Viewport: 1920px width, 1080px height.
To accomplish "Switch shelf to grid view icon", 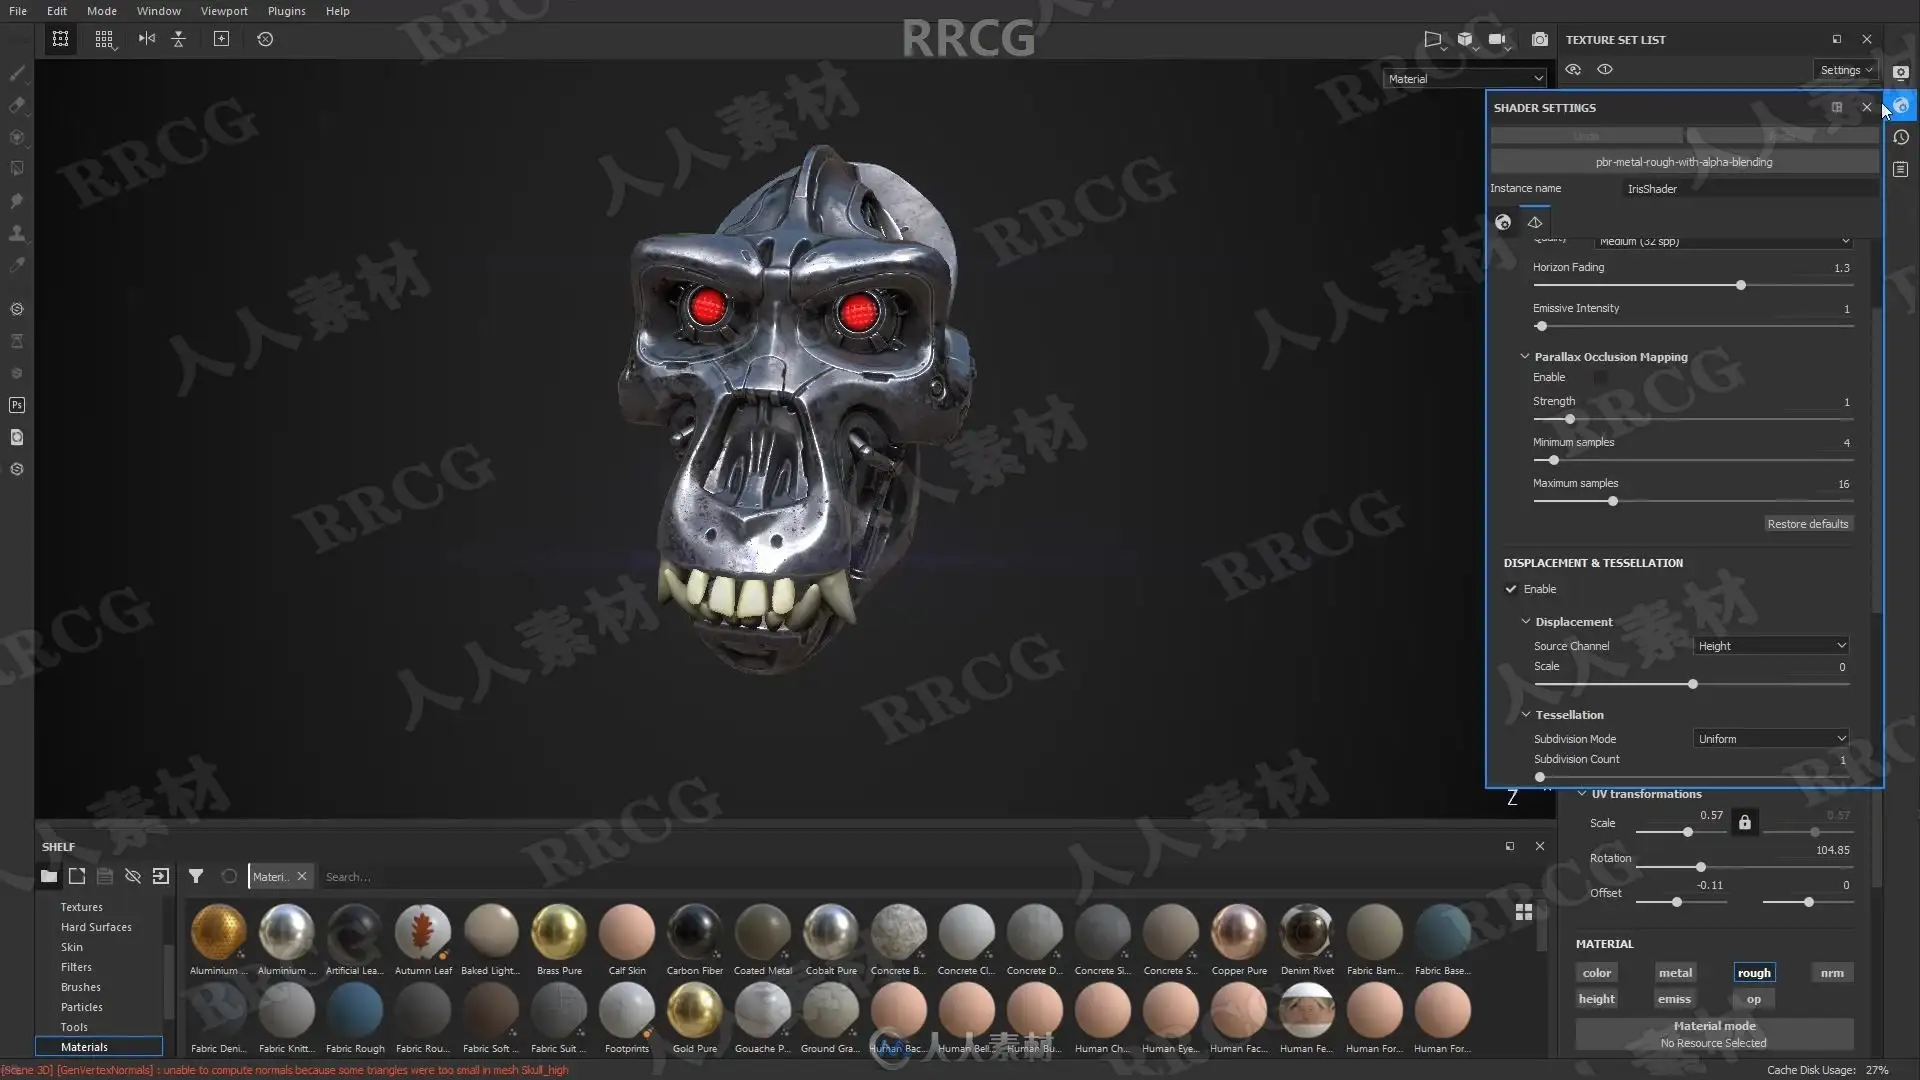I will (1524, 912).
